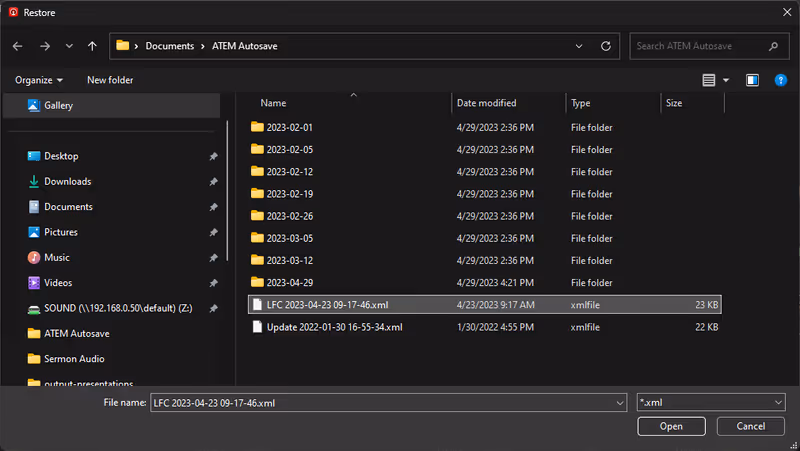This screenshot has height=451, width=800.
Task: Click the Documents breadcrumb in address bar
Action: click(x=170, y=46)
